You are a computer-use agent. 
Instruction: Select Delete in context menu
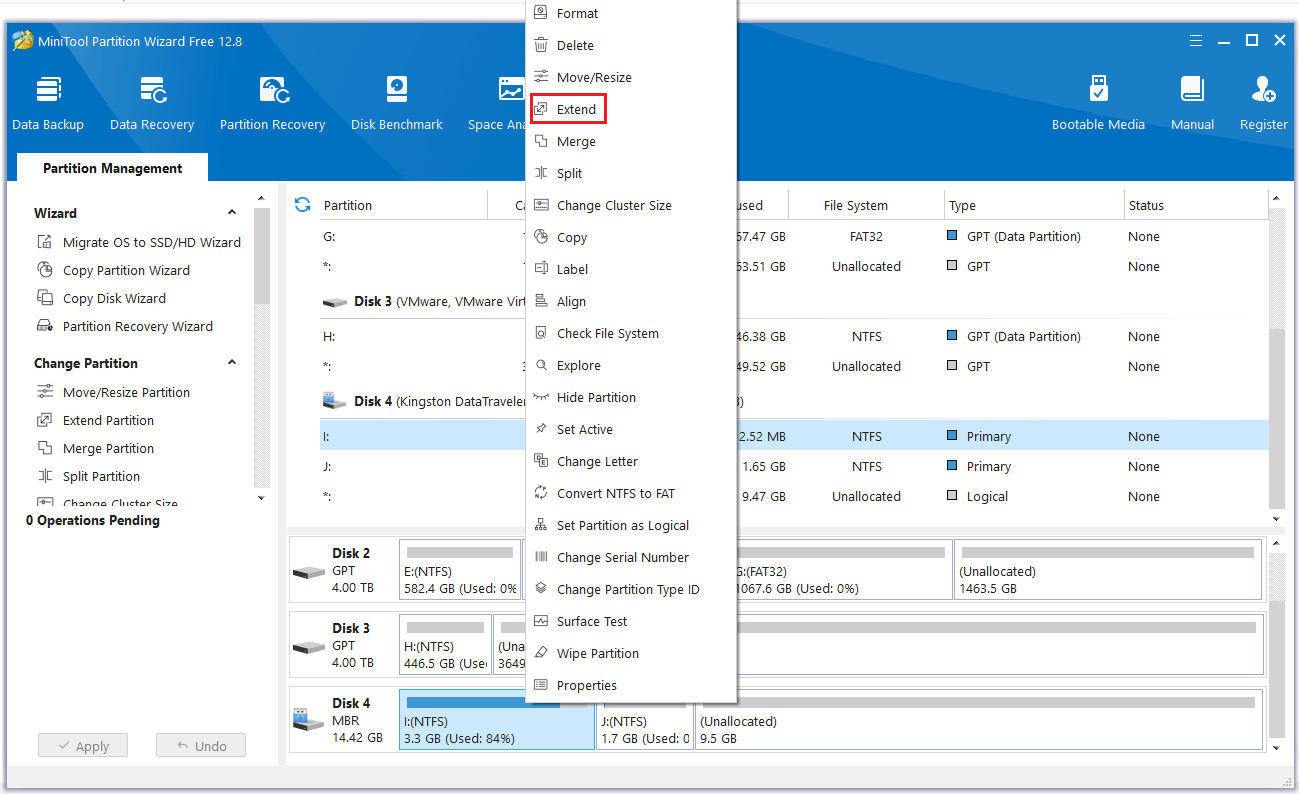click(632, 45)
